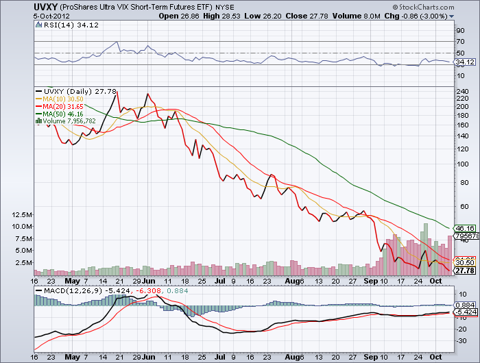The height and width of the screenshot is (363, 480).
Task: Click the Volume 7,956,782 legend entry
Action: click(69, 121)
